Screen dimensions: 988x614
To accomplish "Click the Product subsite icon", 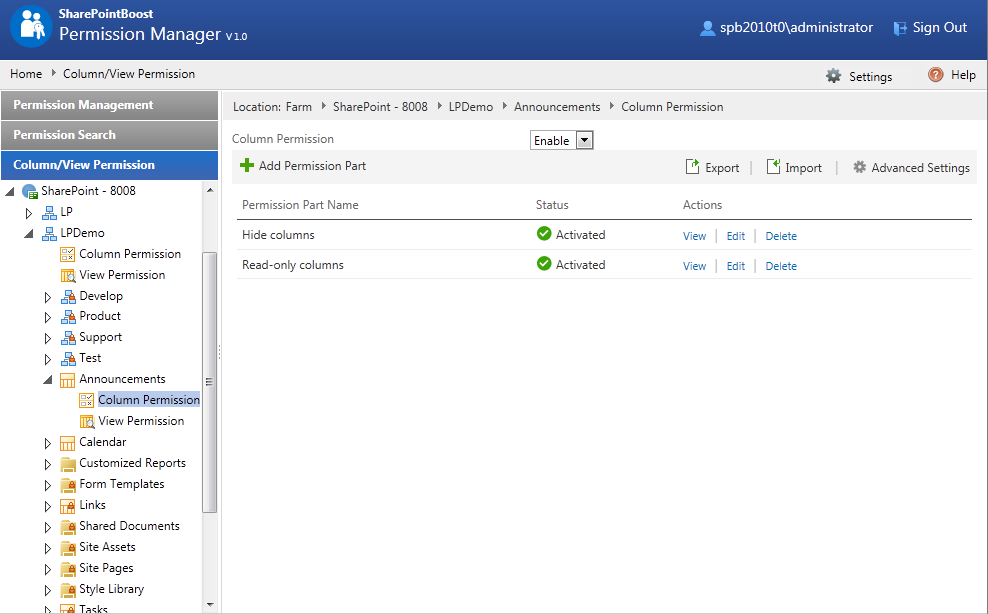I will pyautogui.click(x=68, y=317).
